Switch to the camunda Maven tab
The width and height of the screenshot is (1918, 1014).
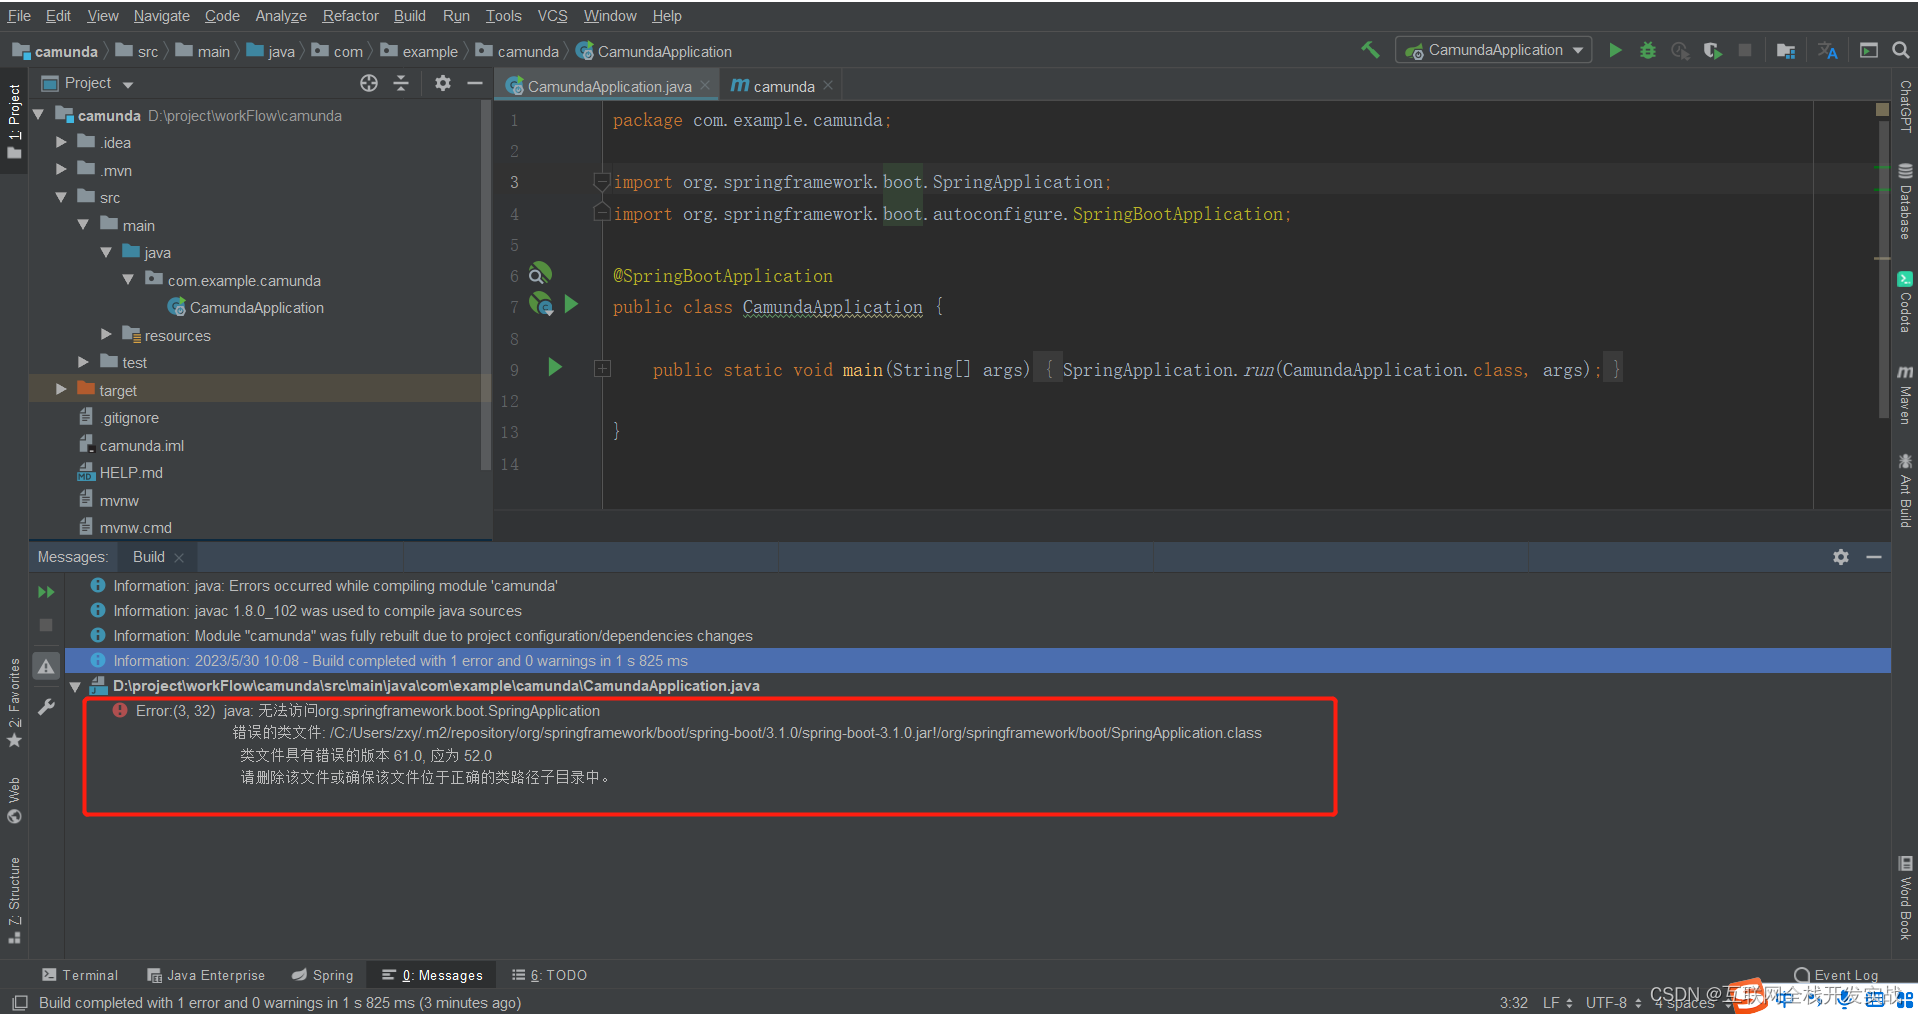pos(782,86)
